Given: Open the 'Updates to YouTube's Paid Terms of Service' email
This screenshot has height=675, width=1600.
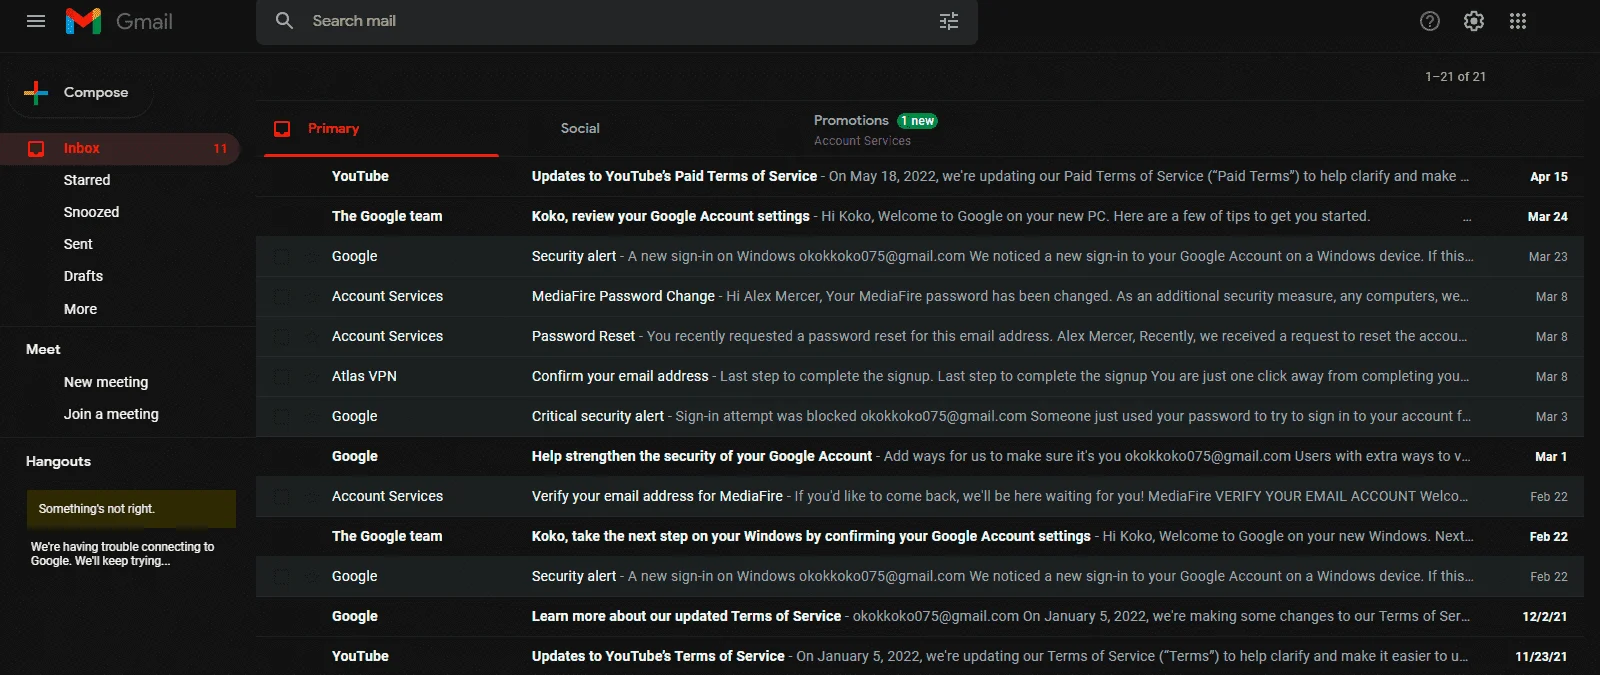Looking at the screenshot, I should pos(920,176).
